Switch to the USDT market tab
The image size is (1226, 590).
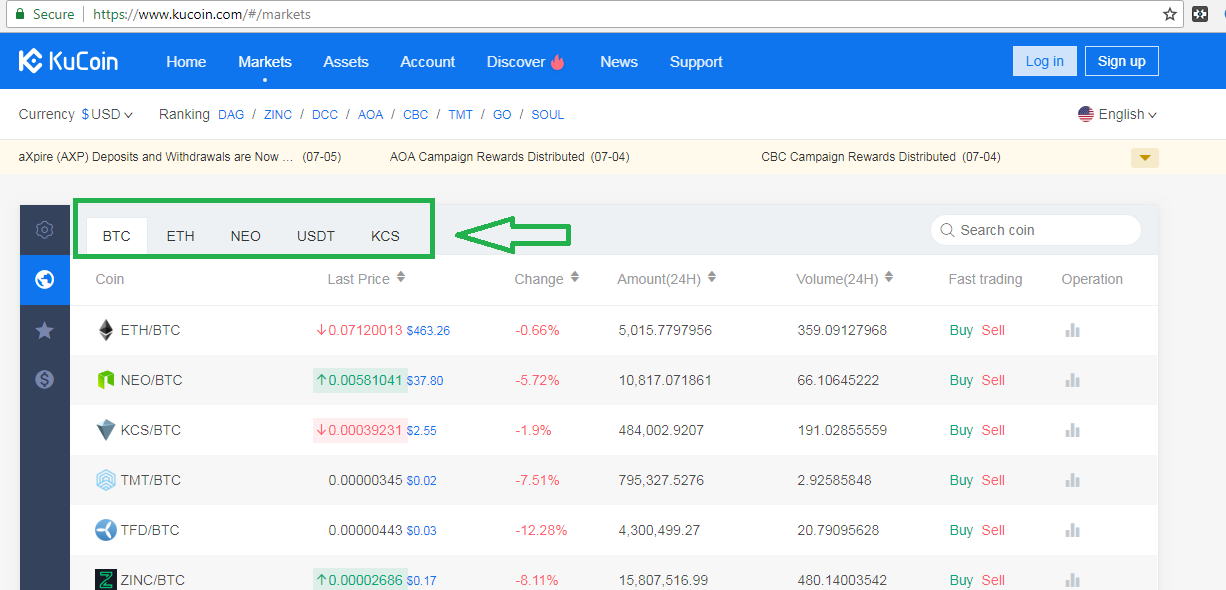click(316, 236)
